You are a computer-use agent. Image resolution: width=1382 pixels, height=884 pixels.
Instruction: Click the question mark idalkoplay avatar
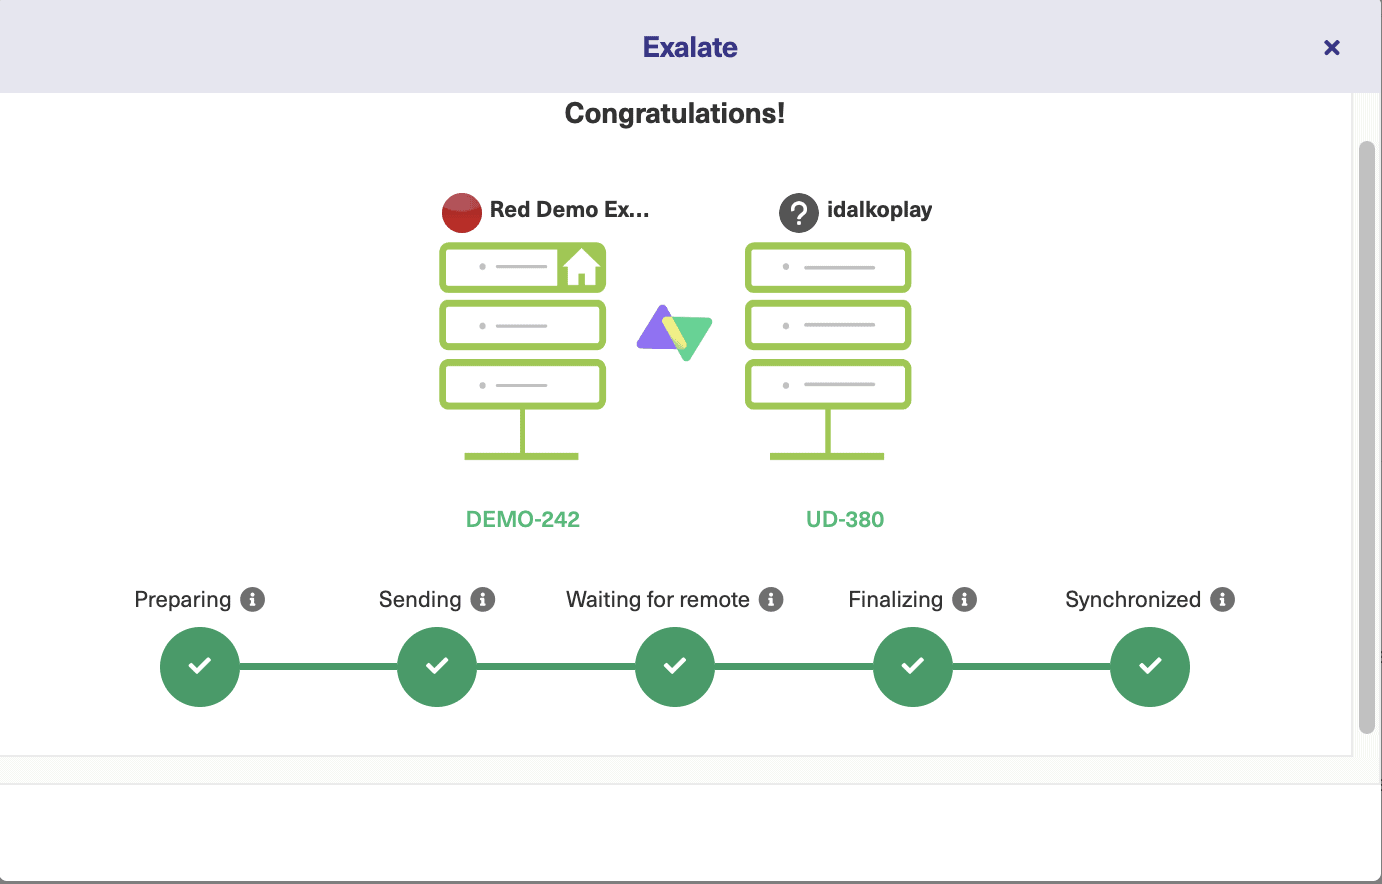798,212
